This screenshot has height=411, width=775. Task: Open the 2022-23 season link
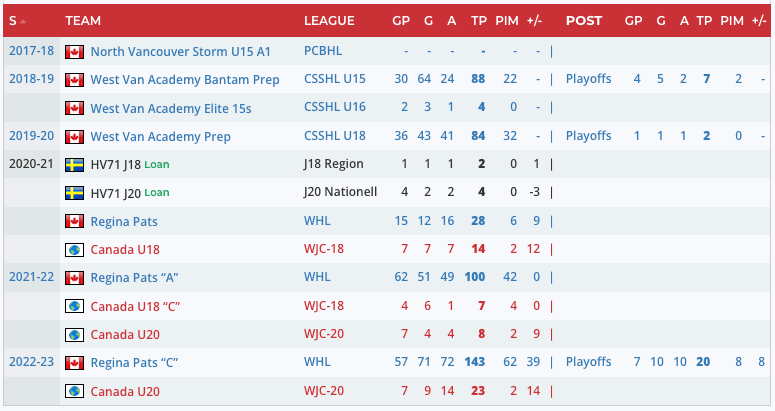(28, 362)
